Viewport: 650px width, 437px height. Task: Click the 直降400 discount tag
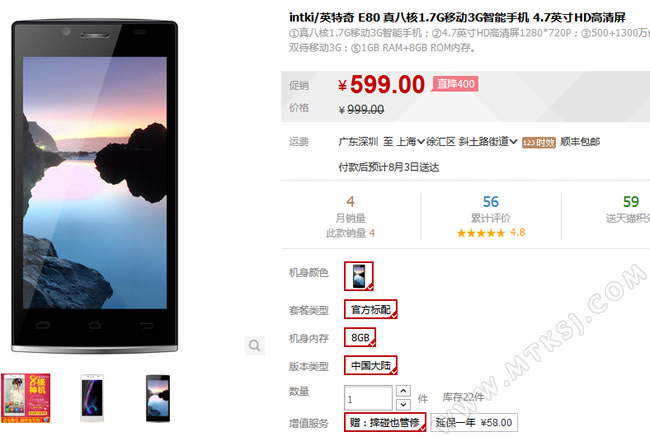(456, 84)
